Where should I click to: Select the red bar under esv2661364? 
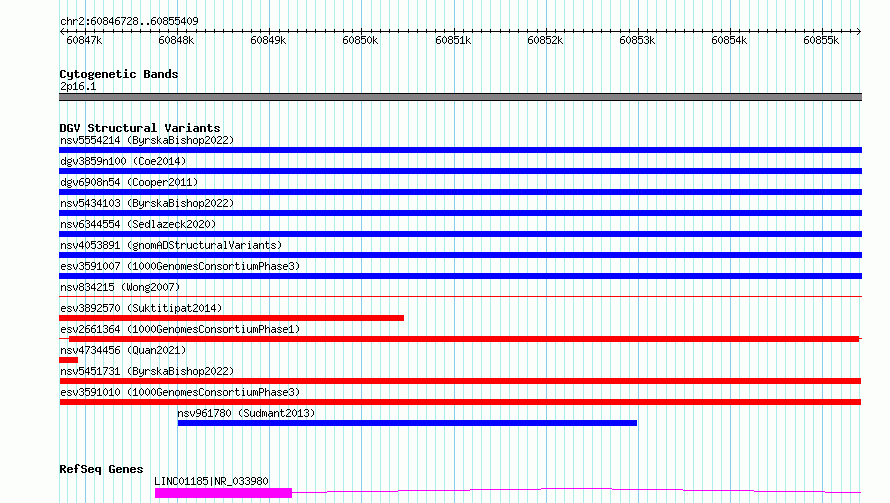[464, 339]
